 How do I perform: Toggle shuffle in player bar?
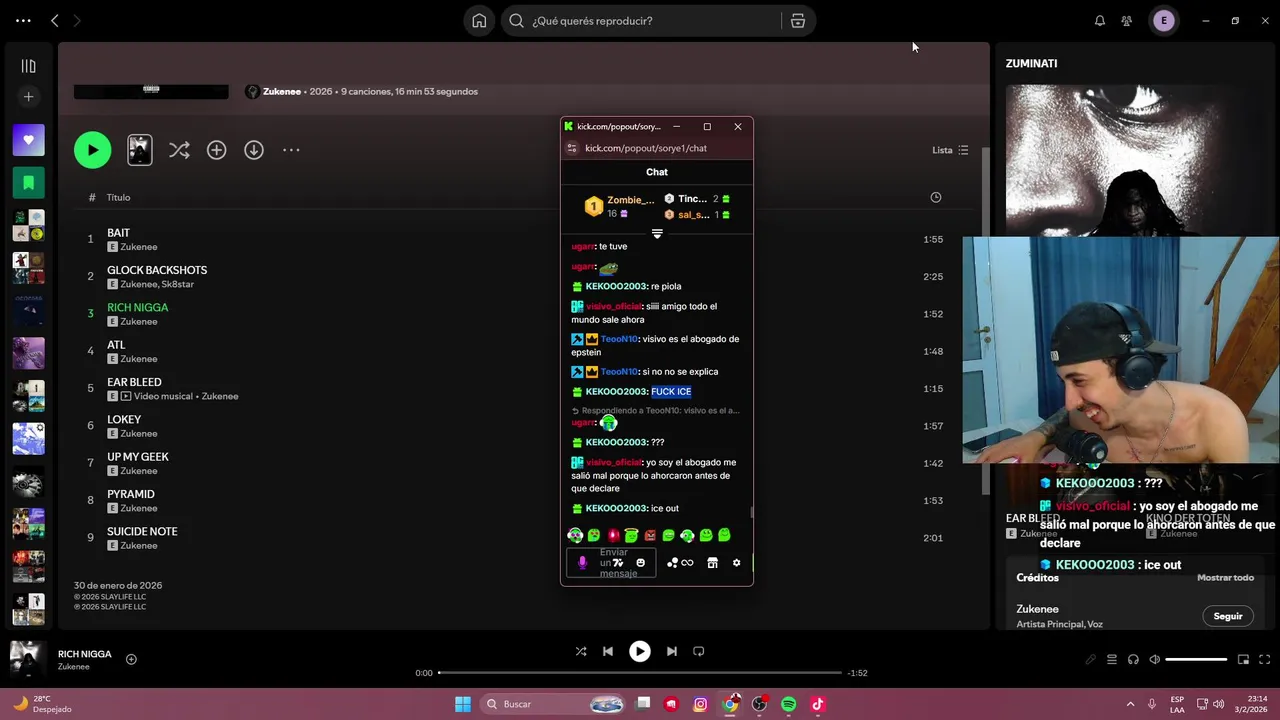tap(581, 651)
